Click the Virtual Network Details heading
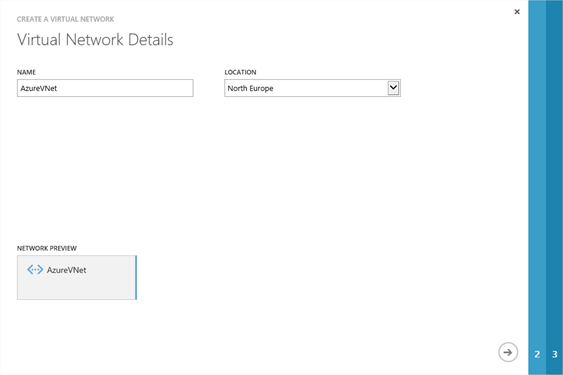This screenshot has width=563, height=375. [95, 40]
